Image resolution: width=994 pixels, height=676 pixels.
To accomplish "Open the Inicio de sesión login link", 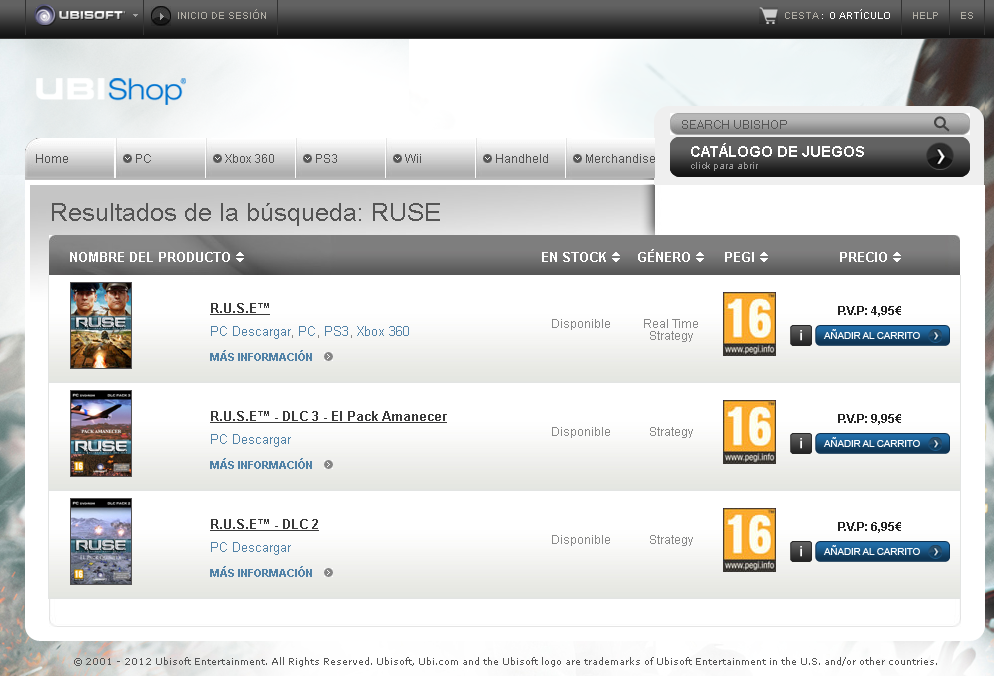I will (221, 15).
